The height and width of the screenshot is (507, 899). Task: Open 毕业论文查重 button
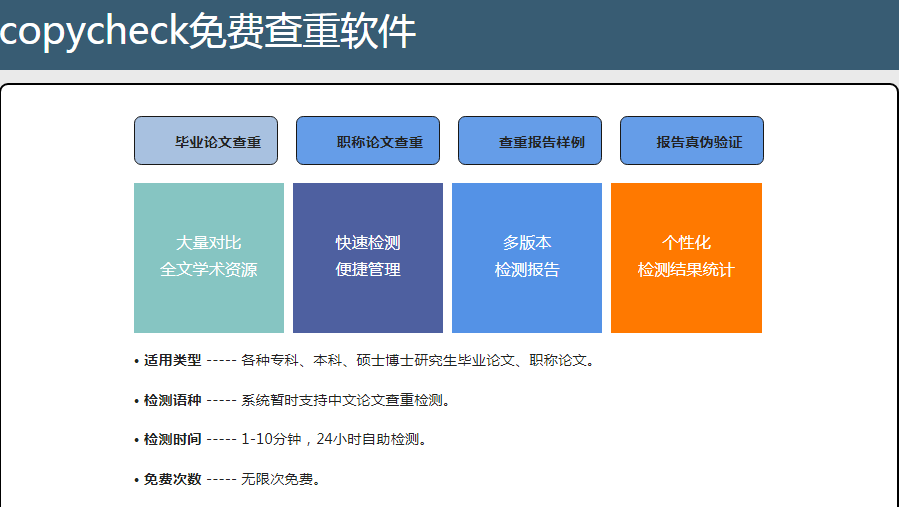pos(206,141)
